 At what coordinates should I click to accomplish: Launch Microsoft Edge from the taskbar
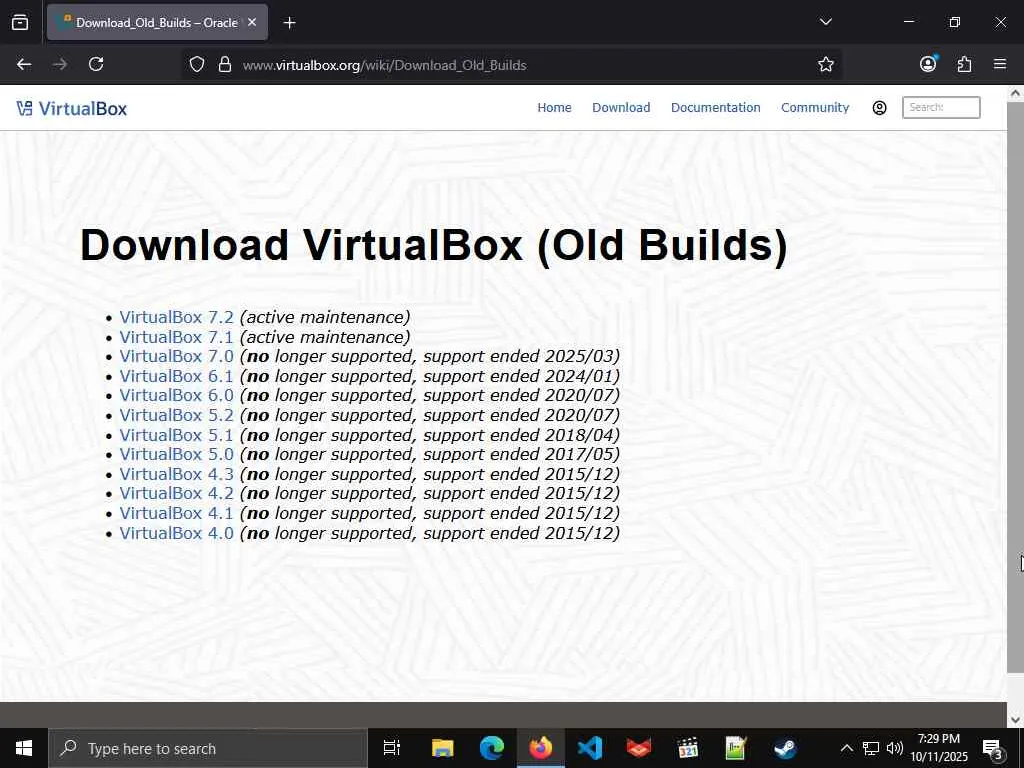coord(492,748)
